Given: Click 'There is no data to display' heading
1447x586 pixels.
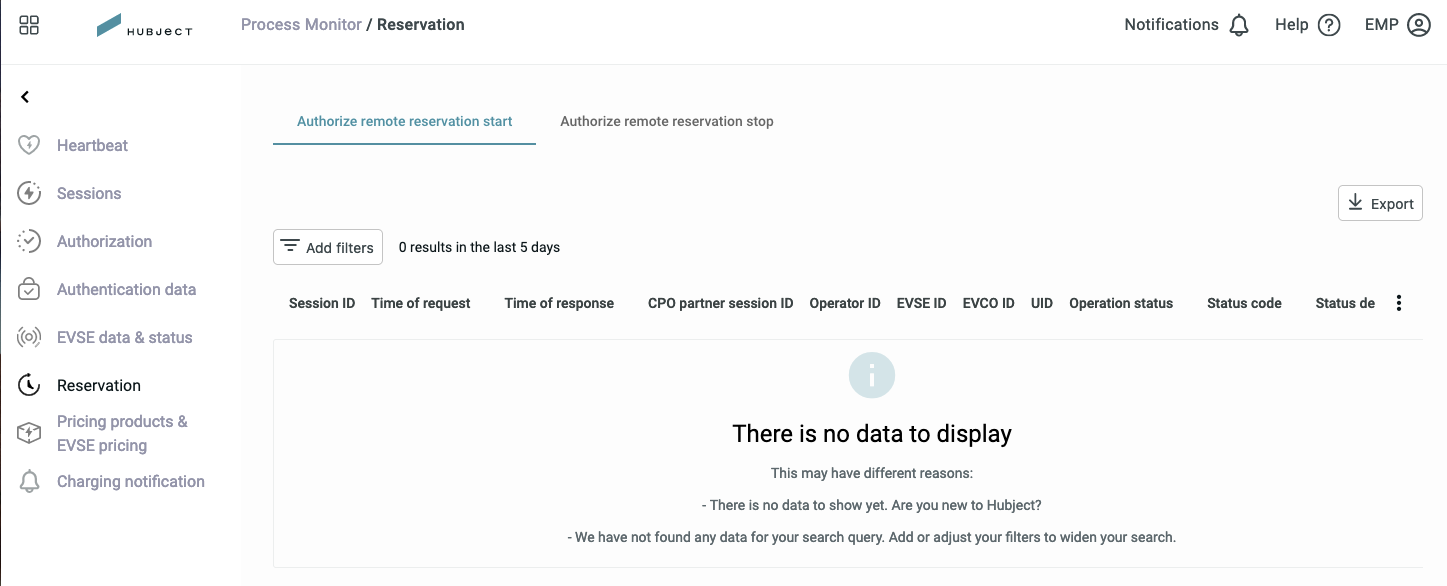Looking at the screenshot, I should click(872, 433).
